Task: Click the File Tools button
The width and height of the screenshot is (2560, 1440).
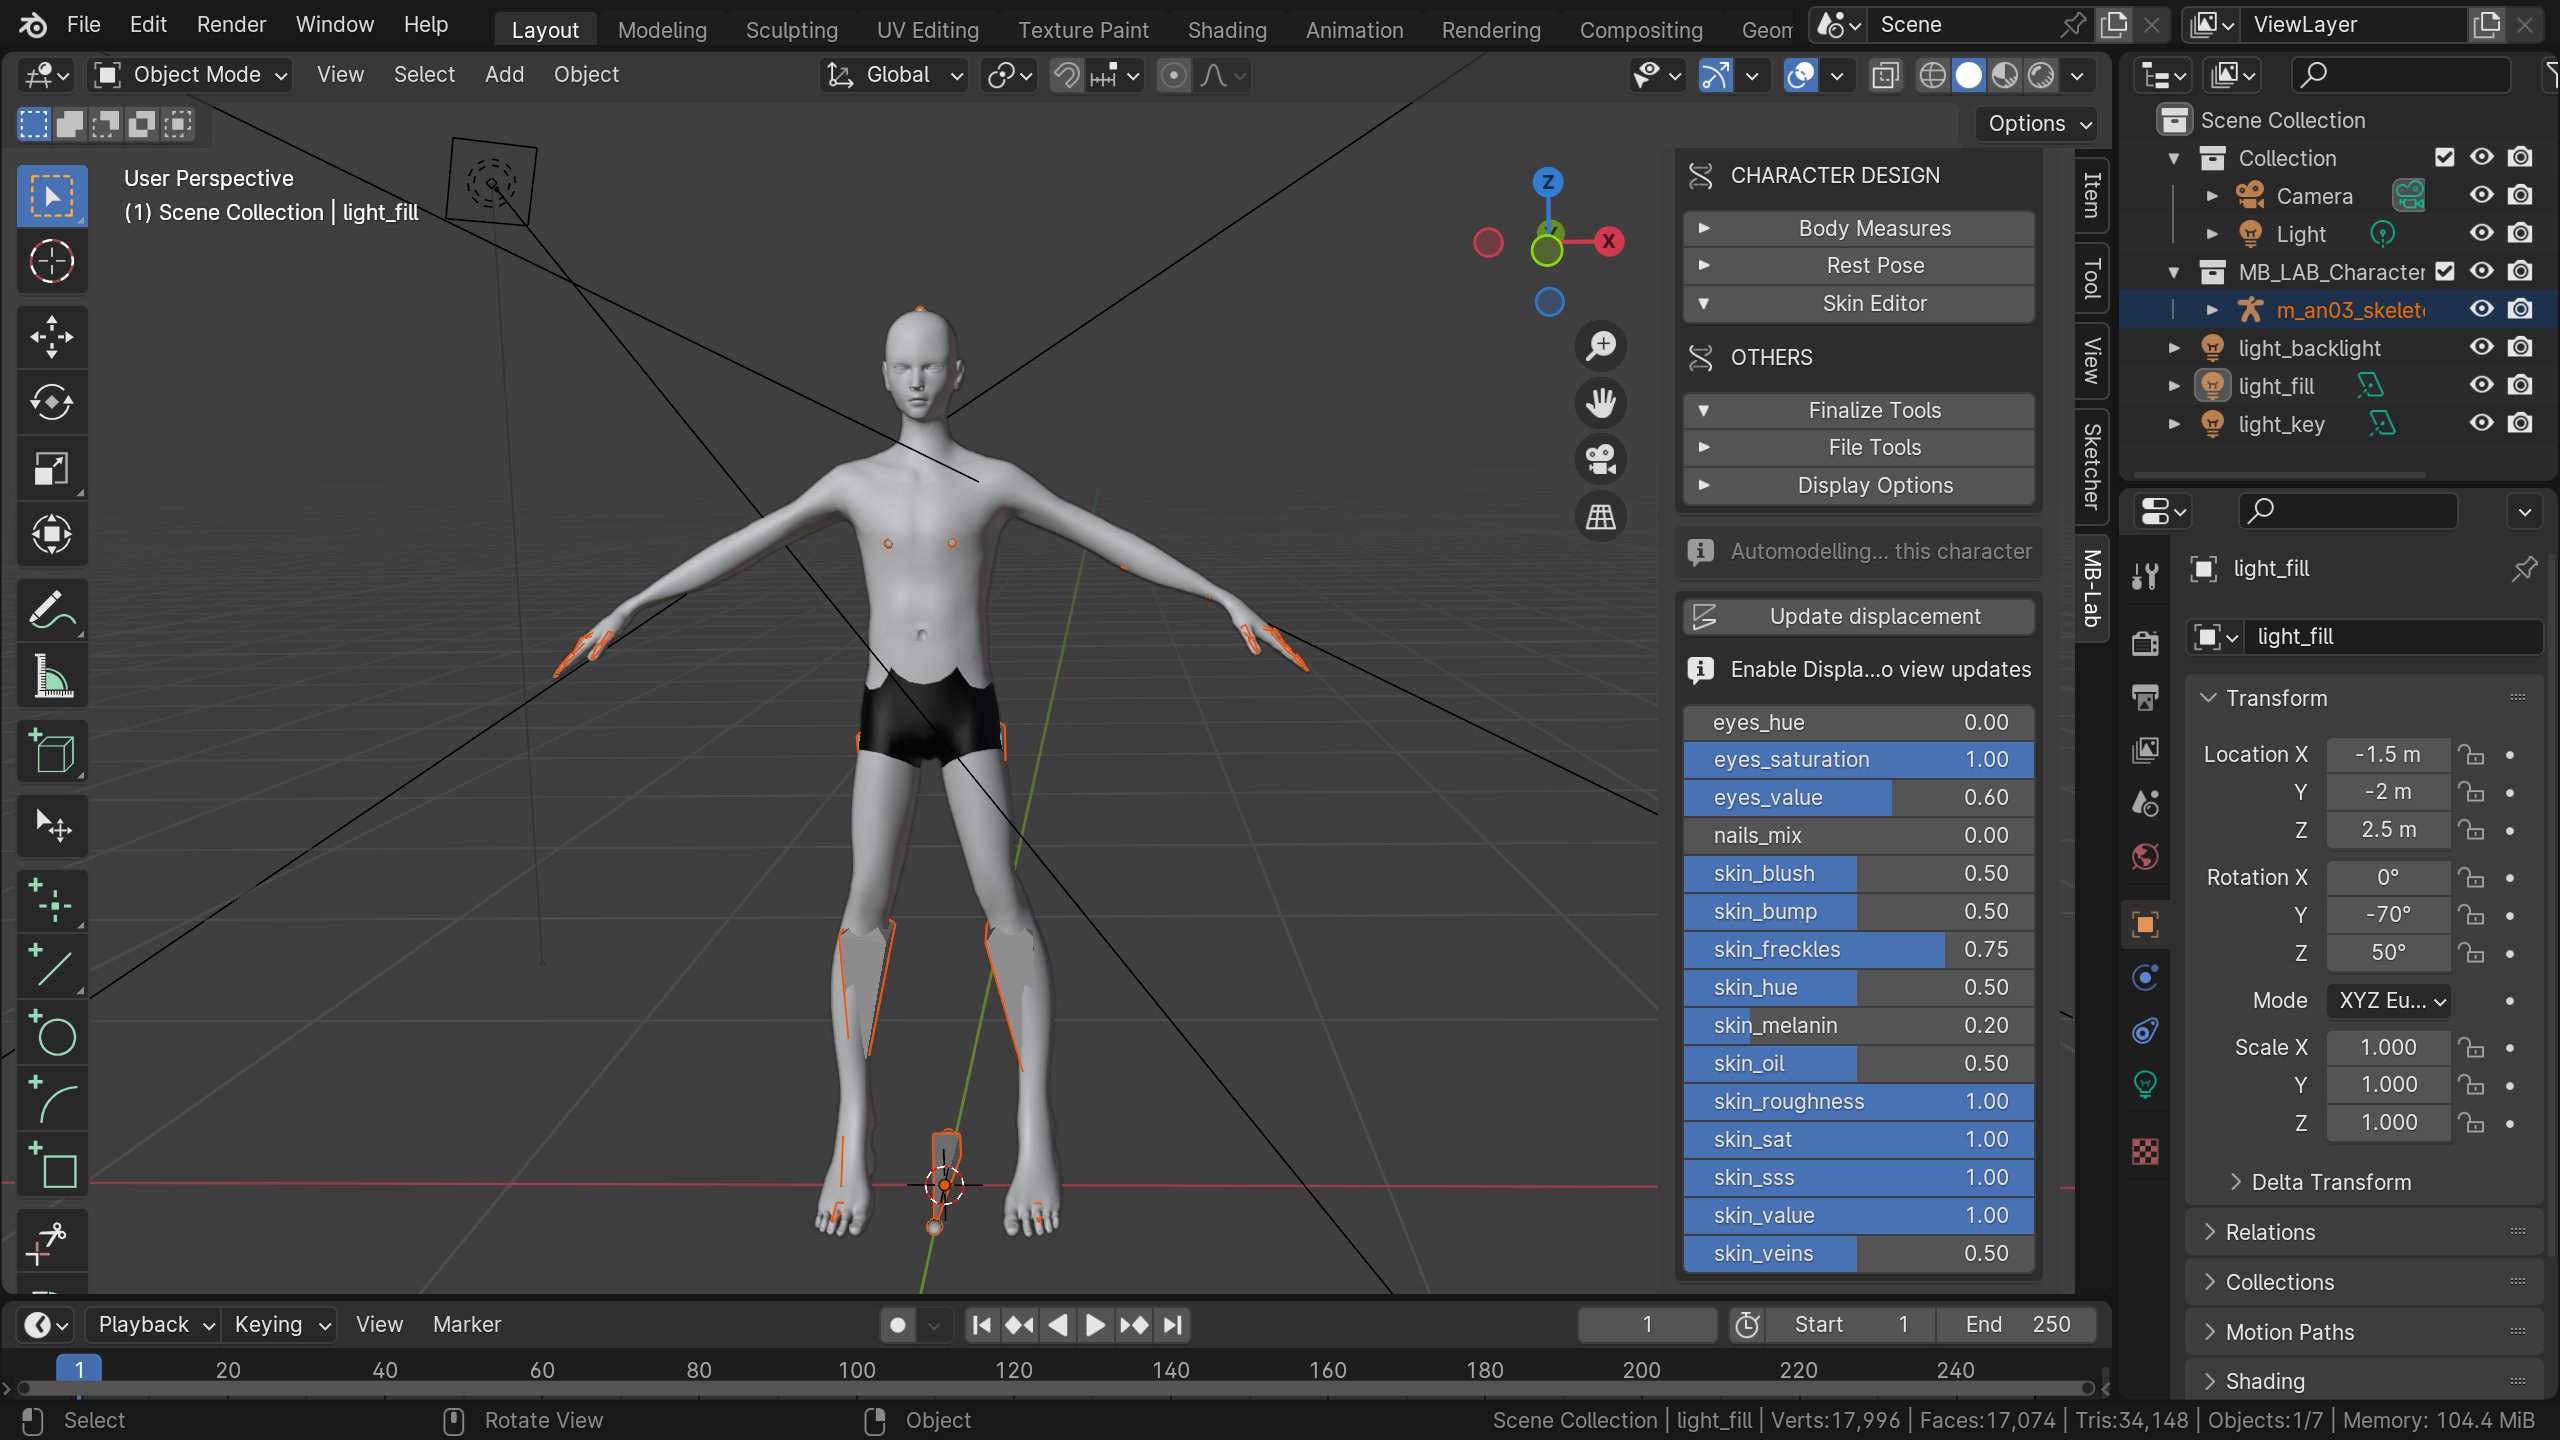Action: point(1858,448)
